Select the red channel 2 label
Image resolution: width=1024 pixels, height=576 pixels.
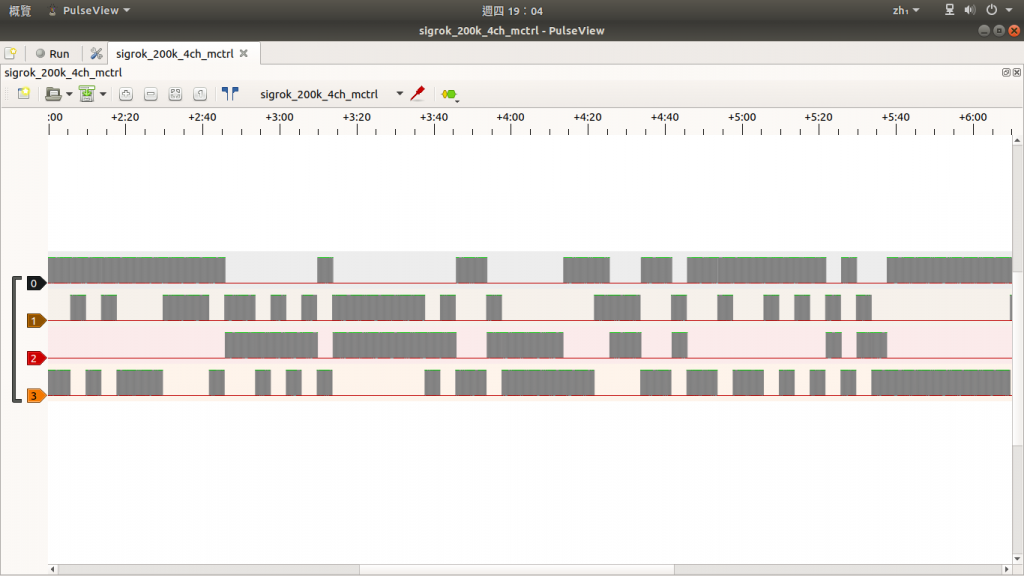tap(36, 358)
